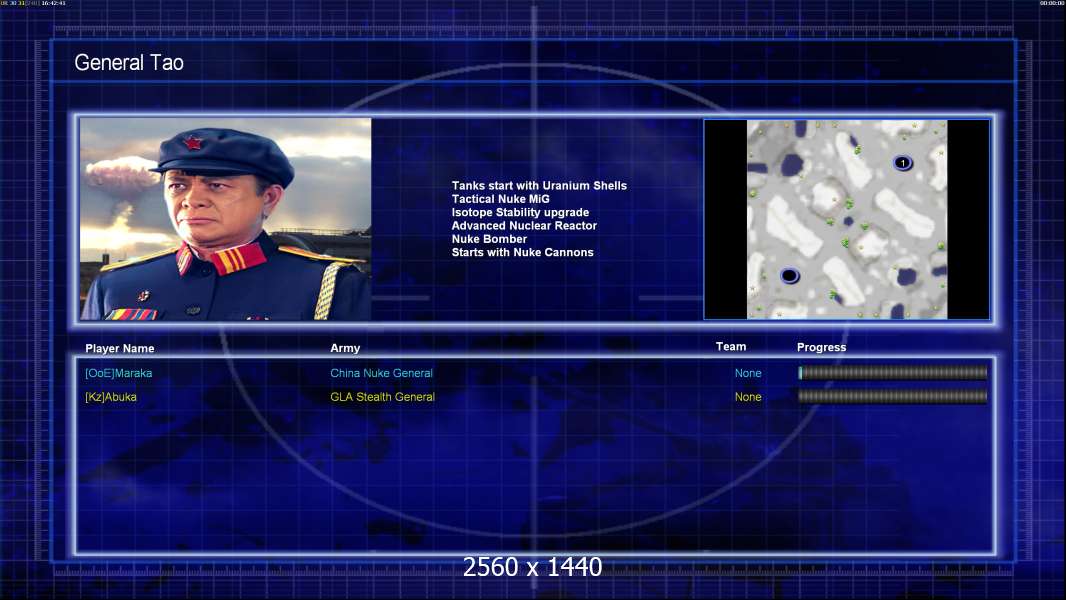The height and width of the screenshot is (600, 1066).
Task: Click the Progress column header
Action: pyautogui.click(x=821, y=347)
